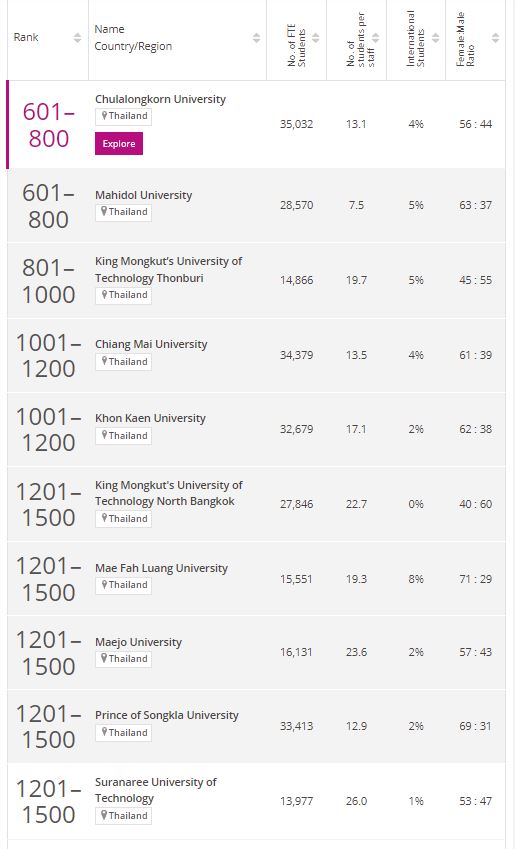This screenshot has width=515, height=849.
Task: Sort by International Students arrows
Action: click(435, 37)
